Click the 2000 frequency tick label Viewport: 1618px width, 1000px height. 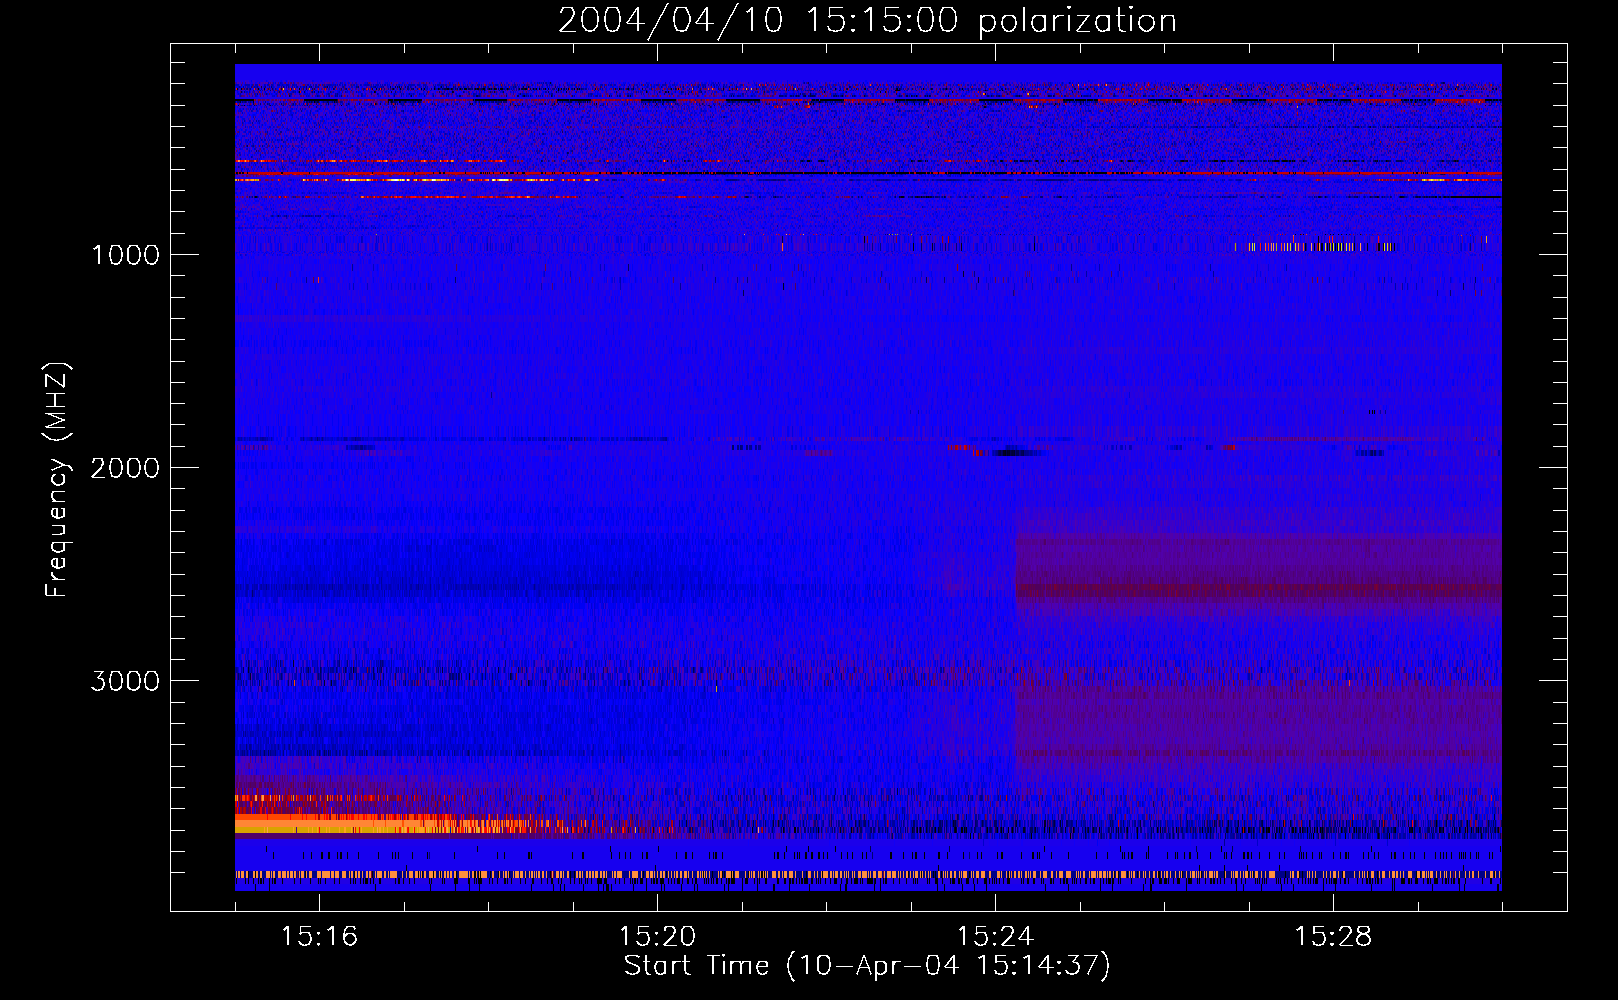point(125,468)
